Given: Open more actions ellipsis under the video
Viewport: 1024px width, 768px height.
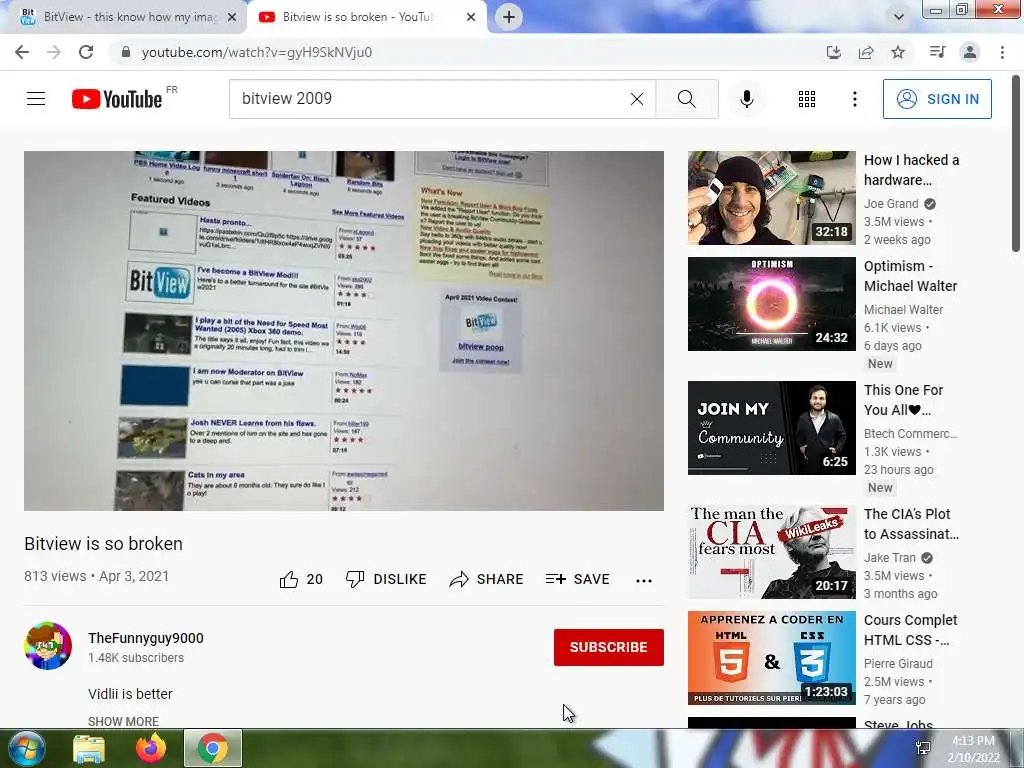Looking at the screenshot, I should tap(644, 580).
